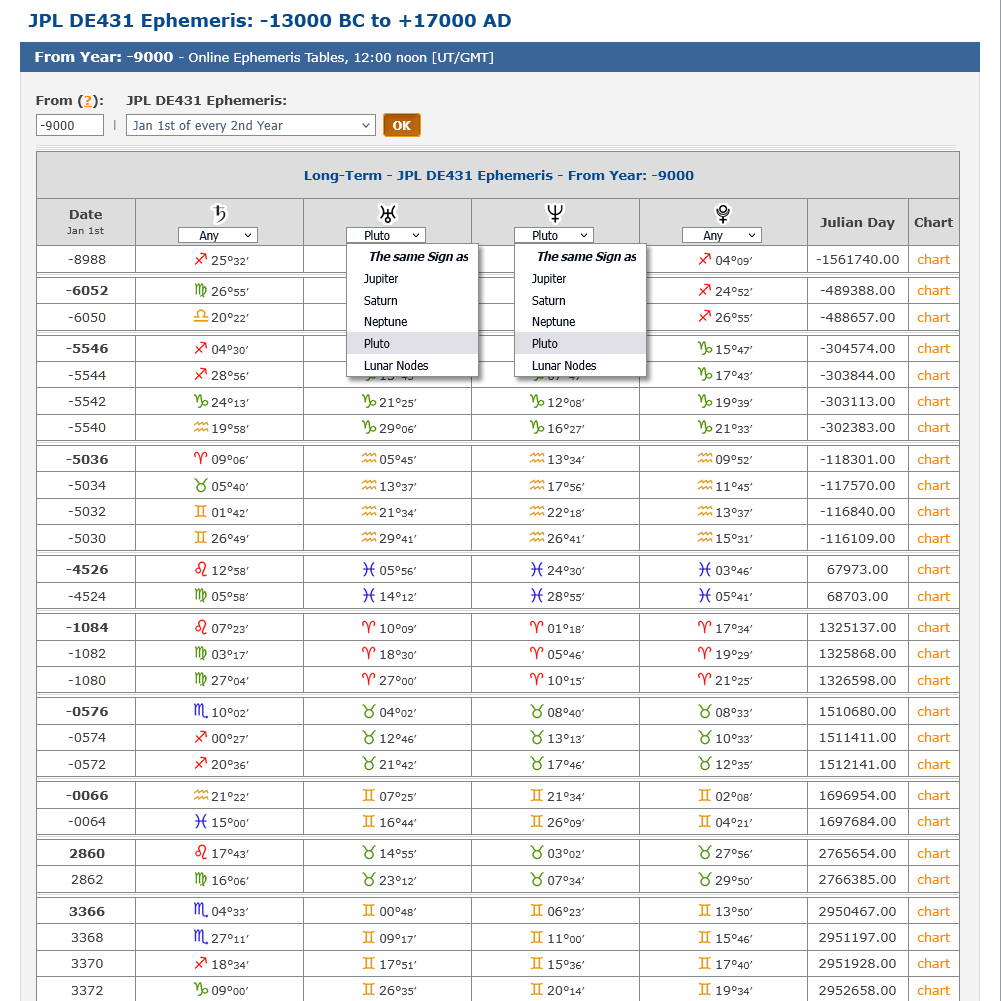1001x1001 pixels.
Task: Click Julian Day value 2765654.00
Action: 857,854
